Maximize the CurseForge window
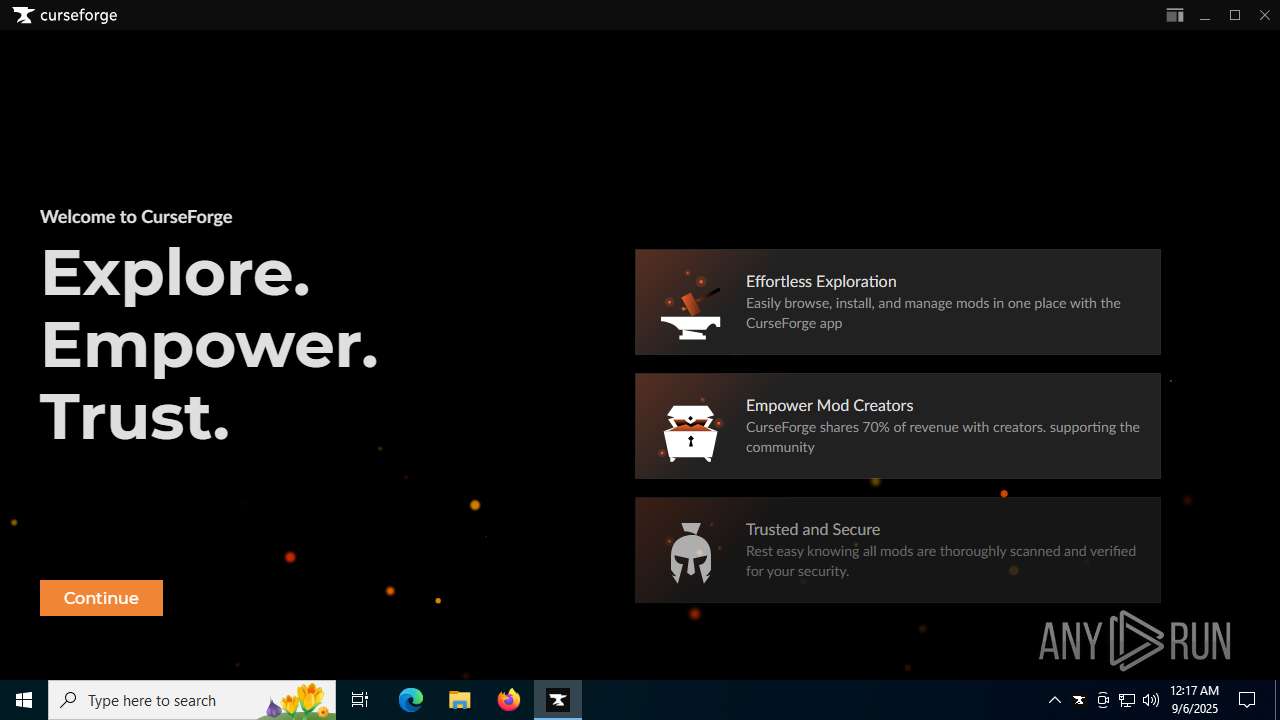This screenshot has height=720, width=1280. (x=1235, y=15)
